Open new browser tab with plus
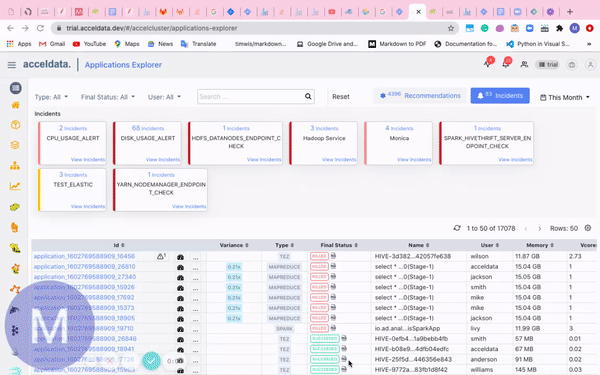This screenshot has width=600, height=375. 569,11
